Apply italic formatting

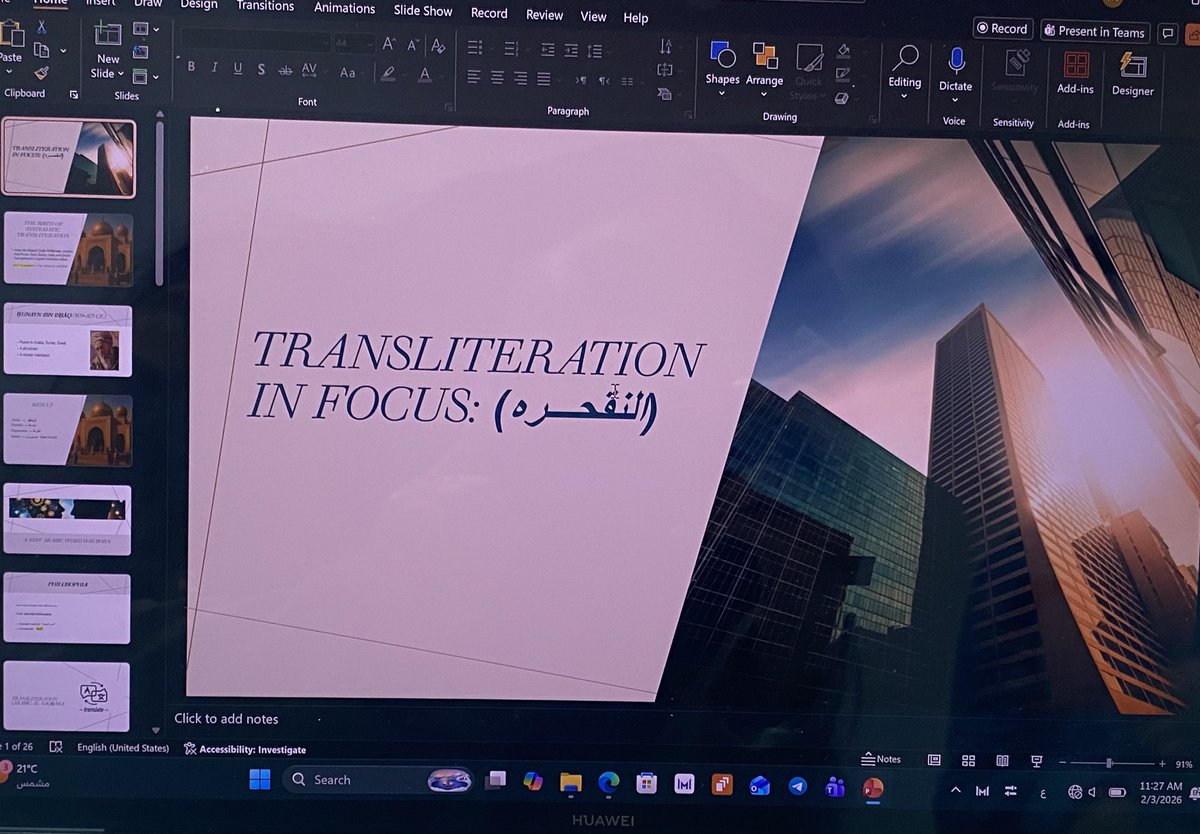tap(214, 68)
